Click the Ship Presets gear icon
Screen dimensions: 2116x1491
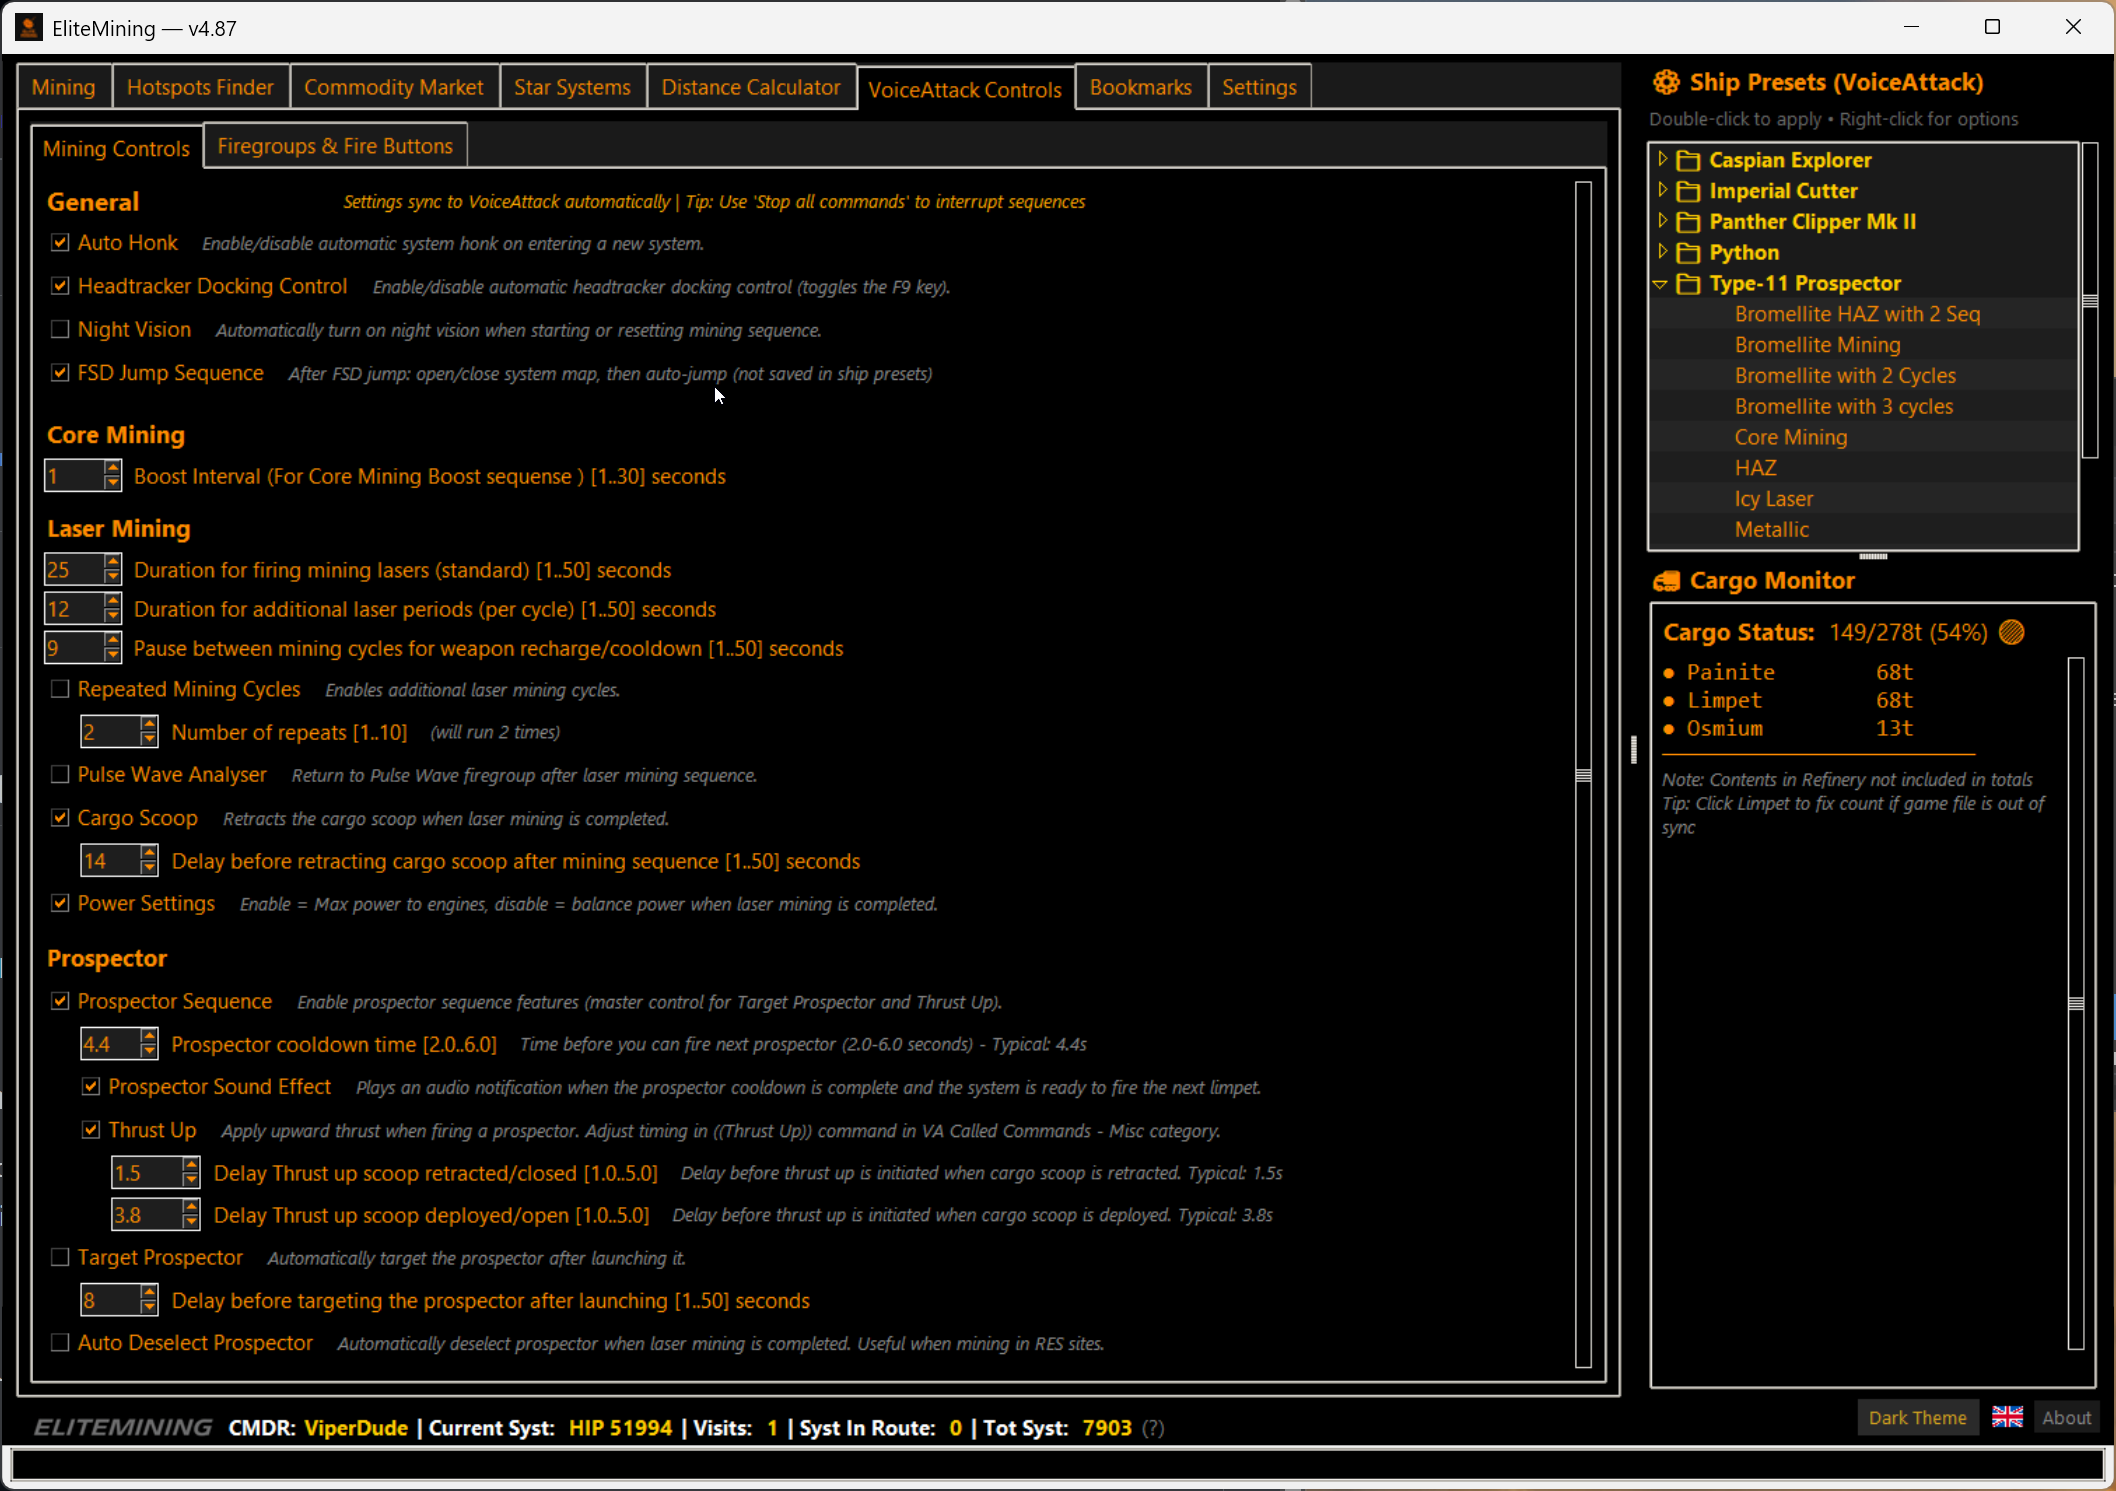[x=1666, y=82]
